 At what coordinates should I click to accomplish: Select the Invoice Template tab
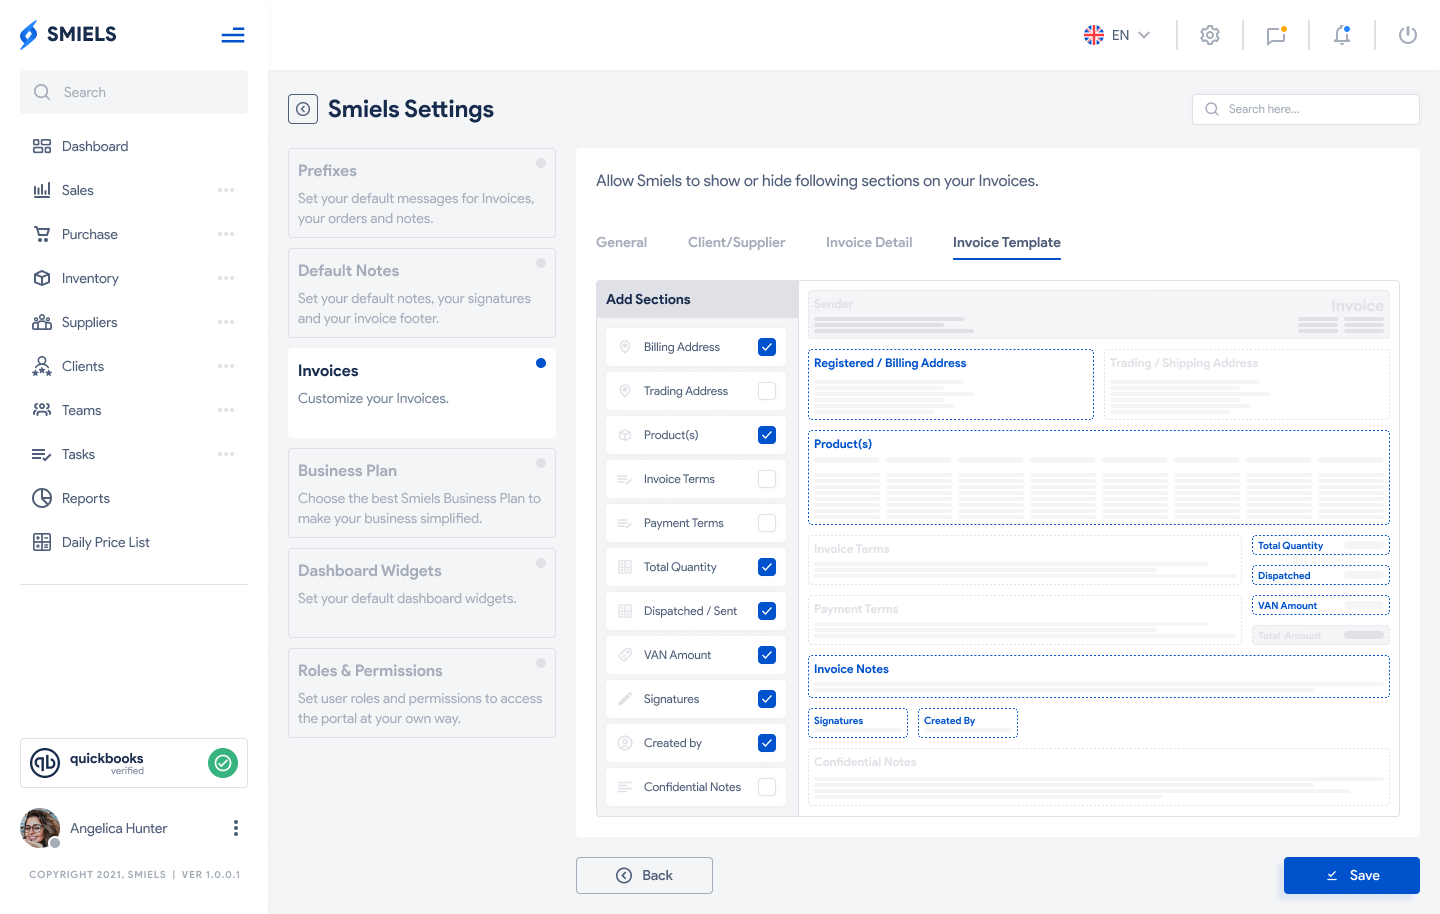pos(1007,242)
